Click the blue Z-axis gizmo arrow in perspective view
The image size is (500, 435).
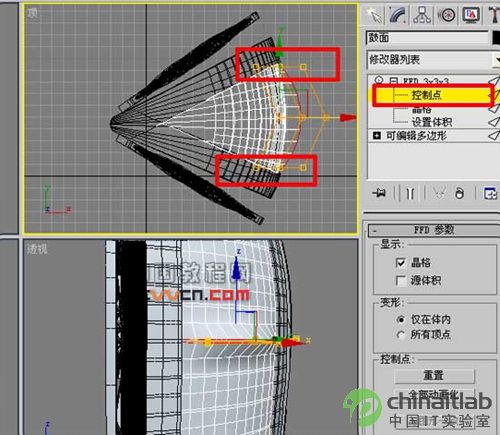(237, 268)
